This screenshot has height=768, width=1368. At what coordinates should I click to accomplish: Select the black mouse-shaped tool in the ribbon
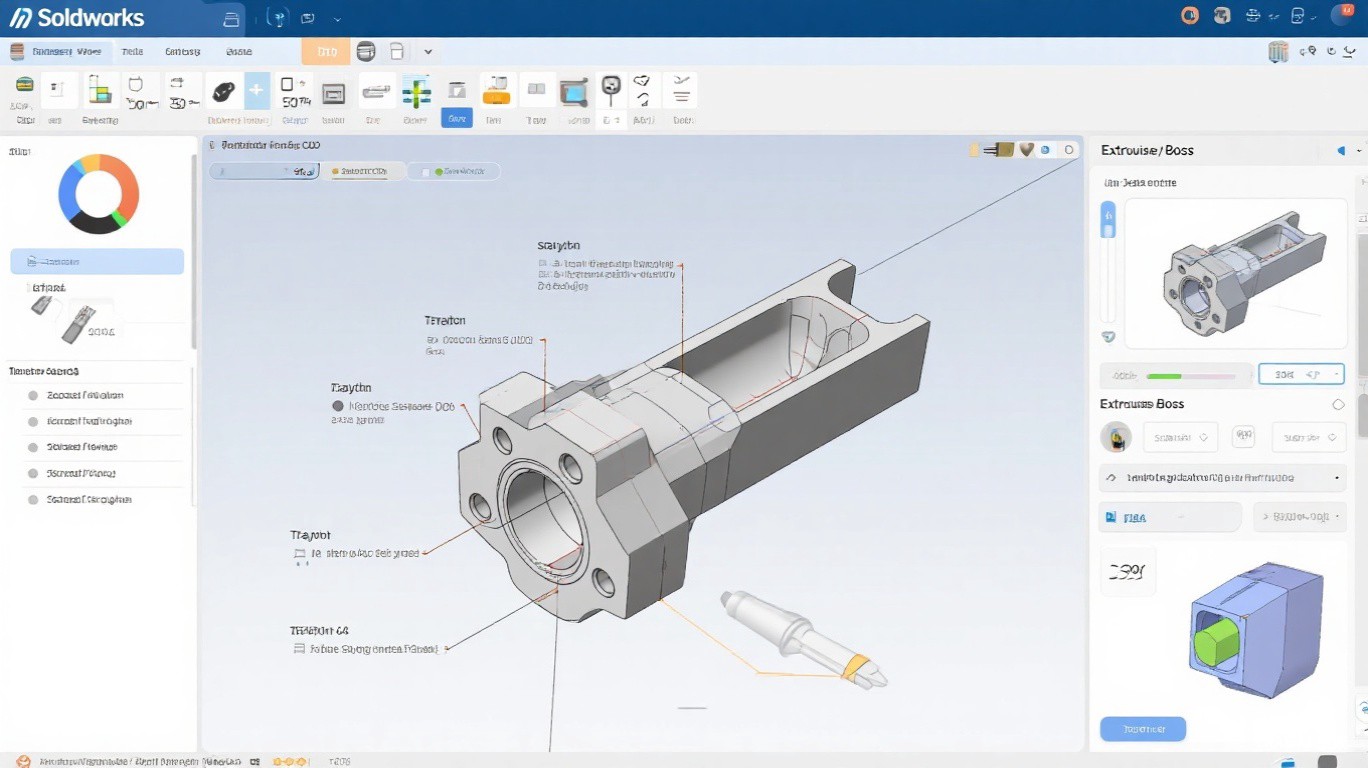(224, 92)
